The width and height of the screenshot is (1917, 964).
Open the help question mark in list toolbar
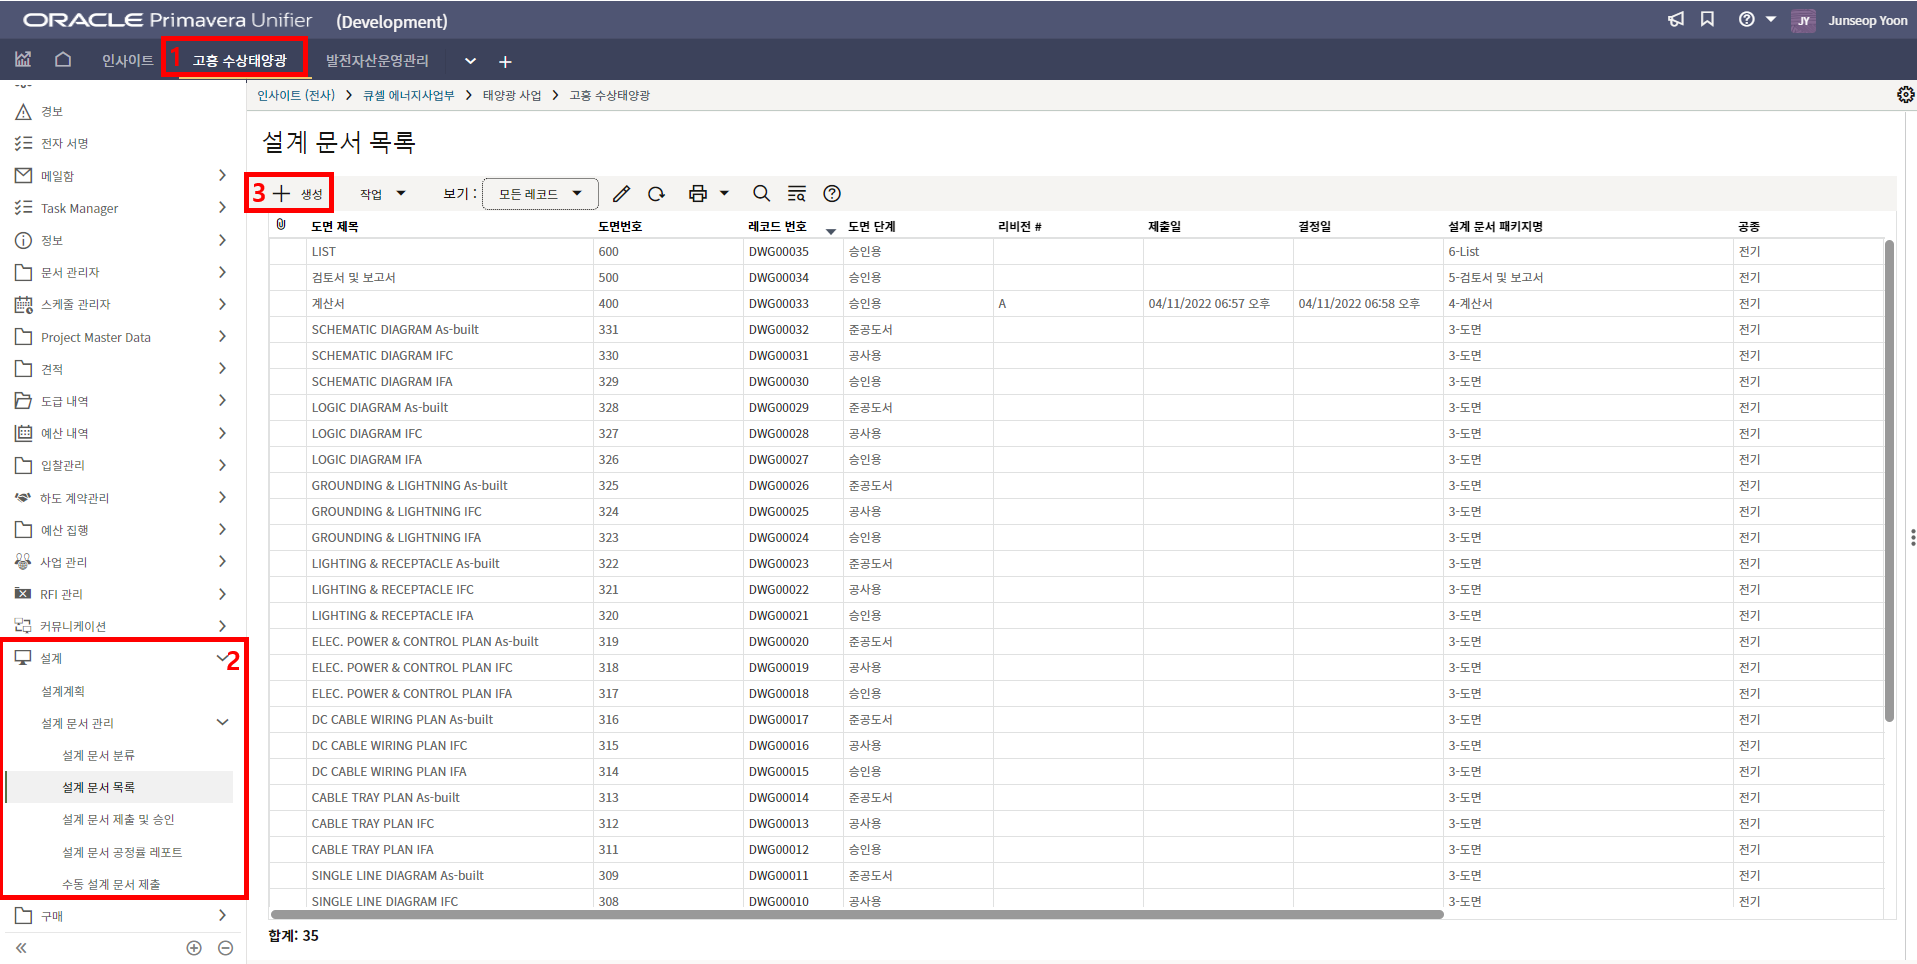832,194
